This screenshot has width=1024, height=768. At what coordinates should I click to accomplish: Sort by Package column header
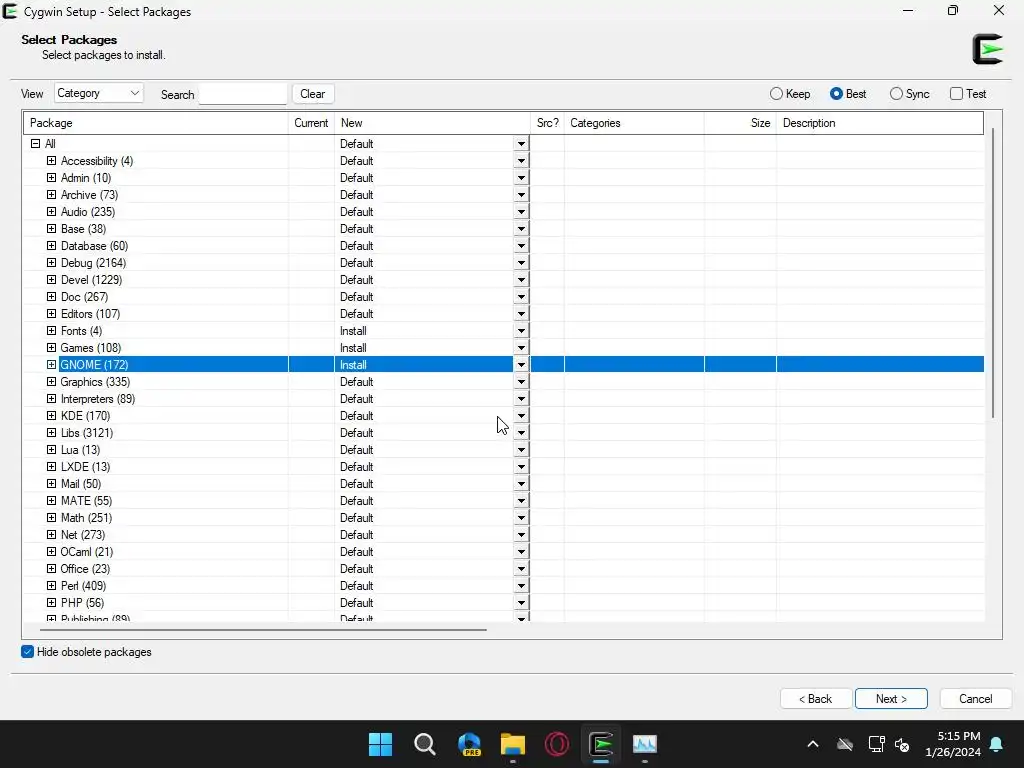155,123
